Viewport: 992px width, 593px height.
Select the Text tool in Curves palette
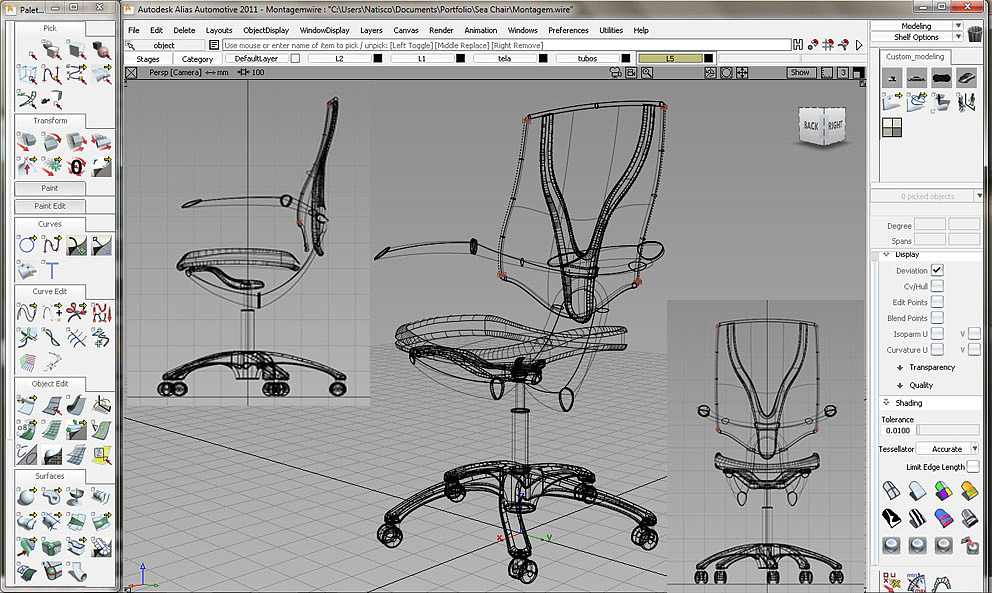tap(50, 270)
